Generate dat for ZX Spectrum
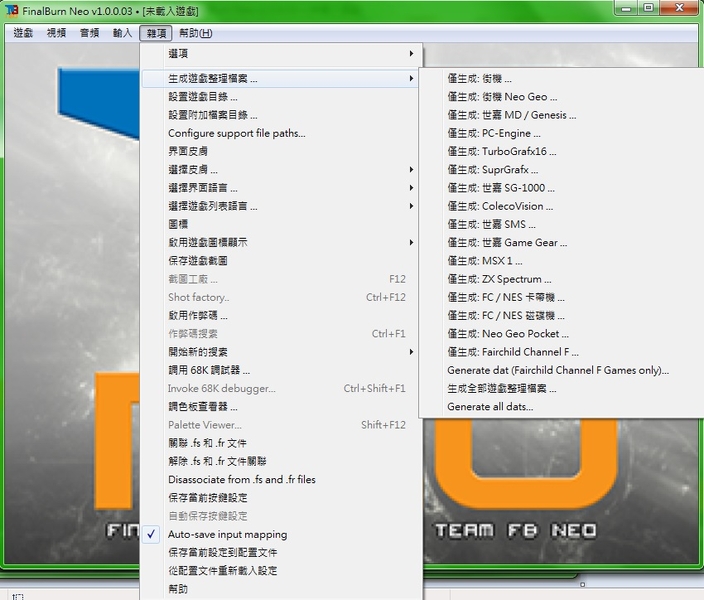 [x=562, y=279]
